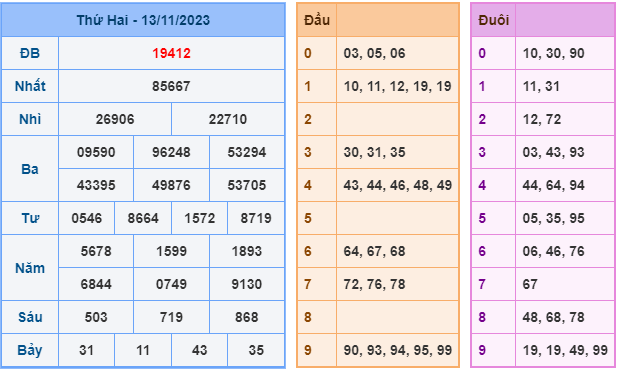Screen dimensions: 617x369
Task: Select third prize number 09590
Action: click(x=96, y=152)
